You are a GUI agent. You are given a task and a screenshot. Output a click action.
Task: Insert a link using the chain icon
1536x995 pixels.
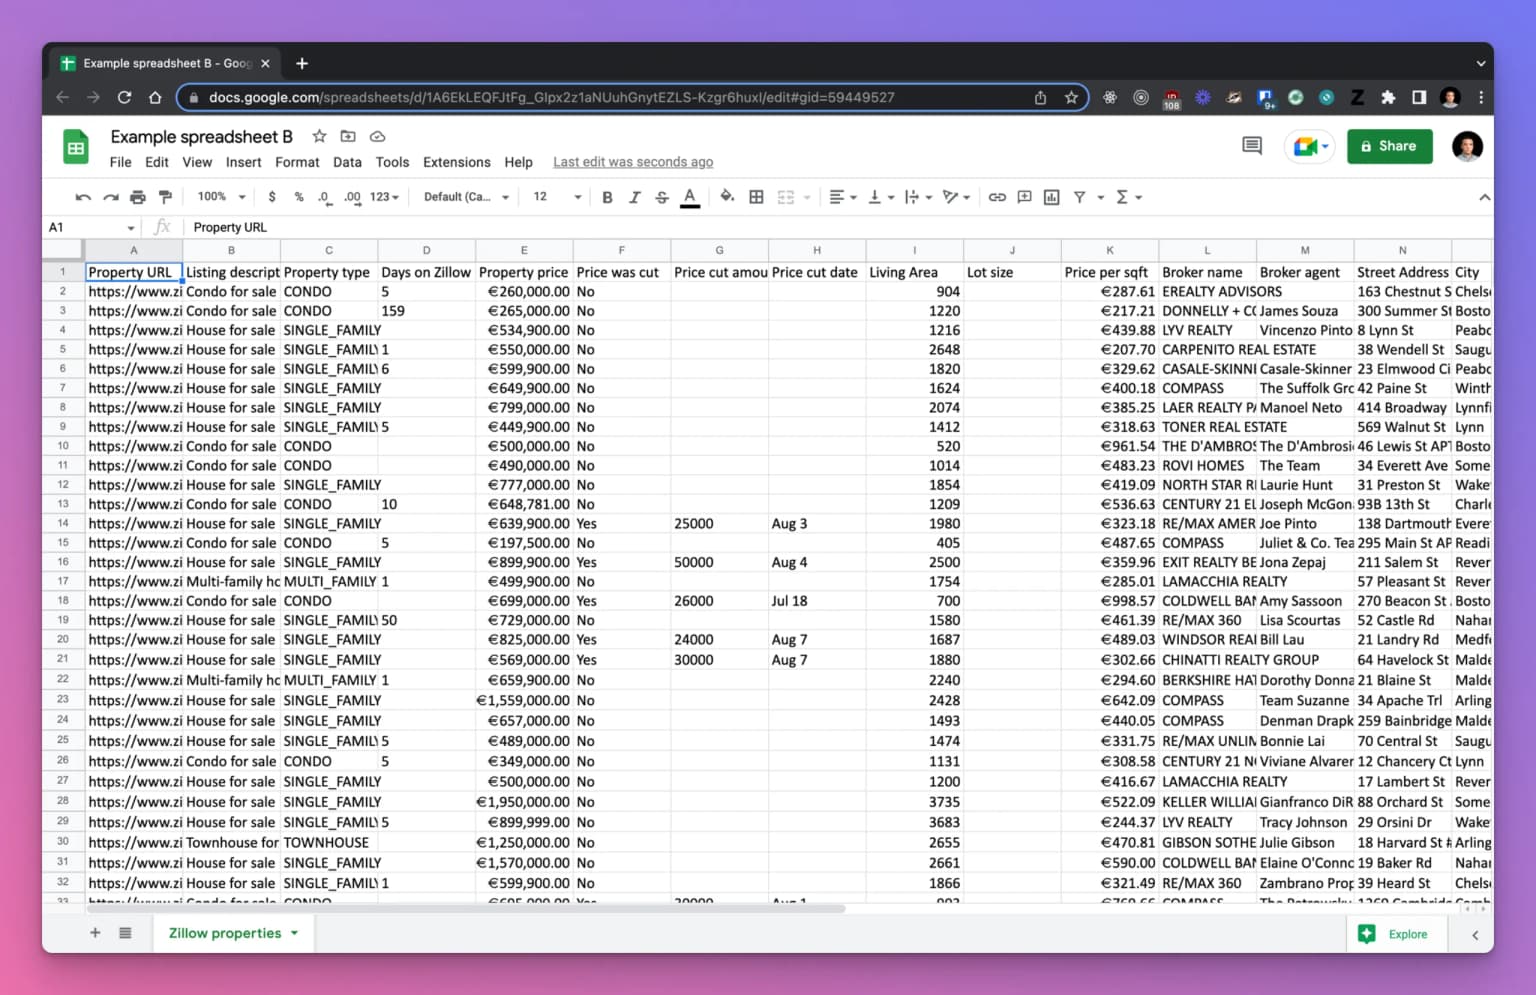click(x=997, y=197)
